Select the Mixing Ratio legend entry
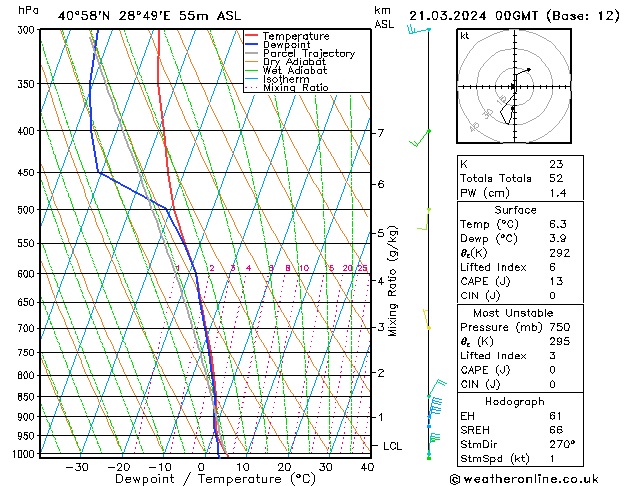The height and width of the screenshot is (486, 629). click(x=287, y=88)
